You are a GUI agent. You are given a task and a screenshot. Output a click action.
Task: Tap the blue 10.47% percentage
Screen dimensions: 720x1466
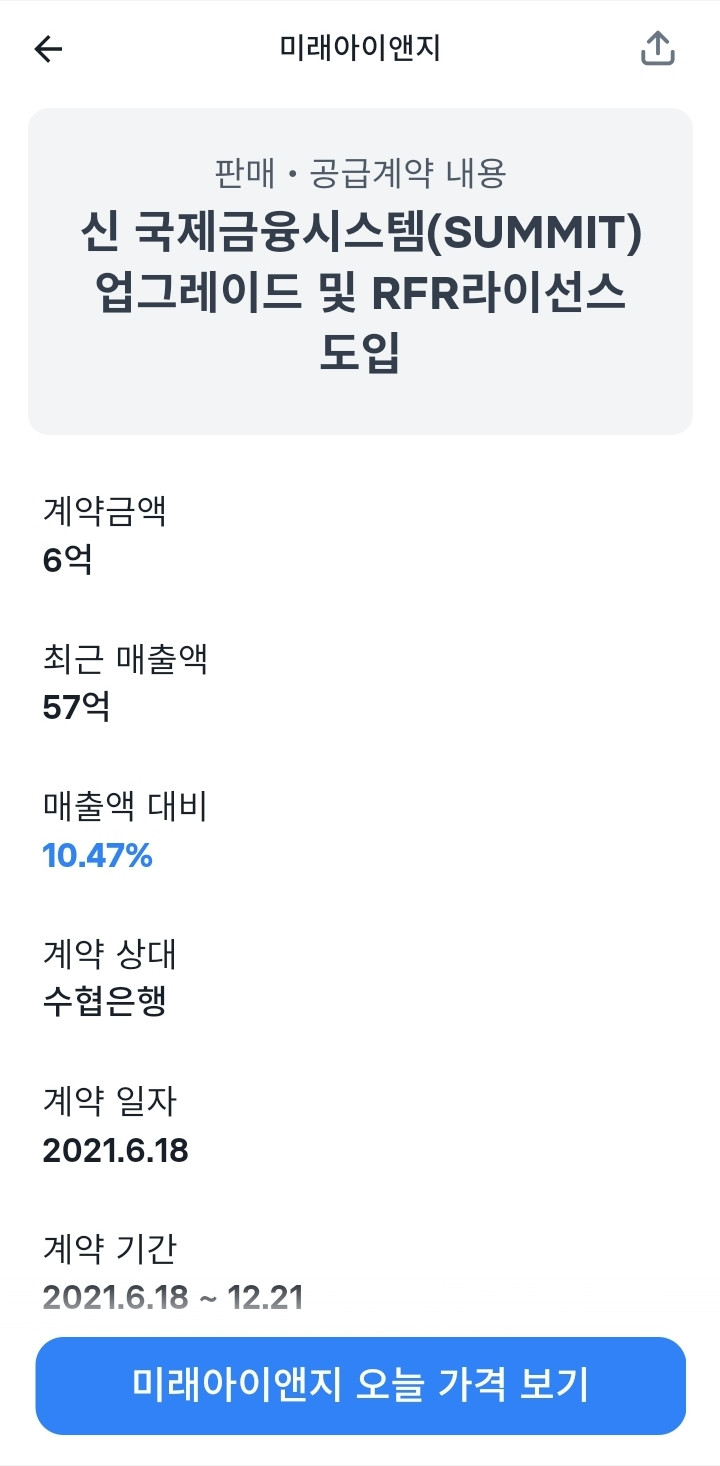point(97,855)
